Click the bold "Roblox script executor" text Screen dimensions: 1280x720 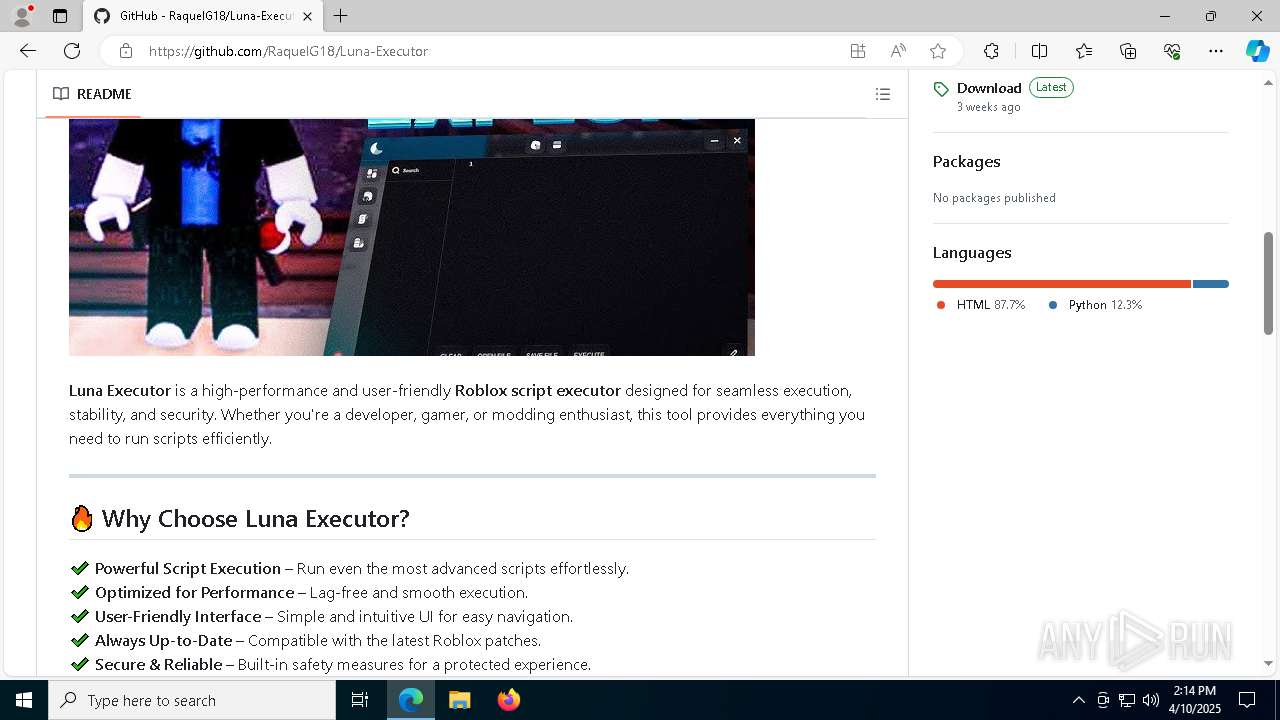click(x=538, y=391)
